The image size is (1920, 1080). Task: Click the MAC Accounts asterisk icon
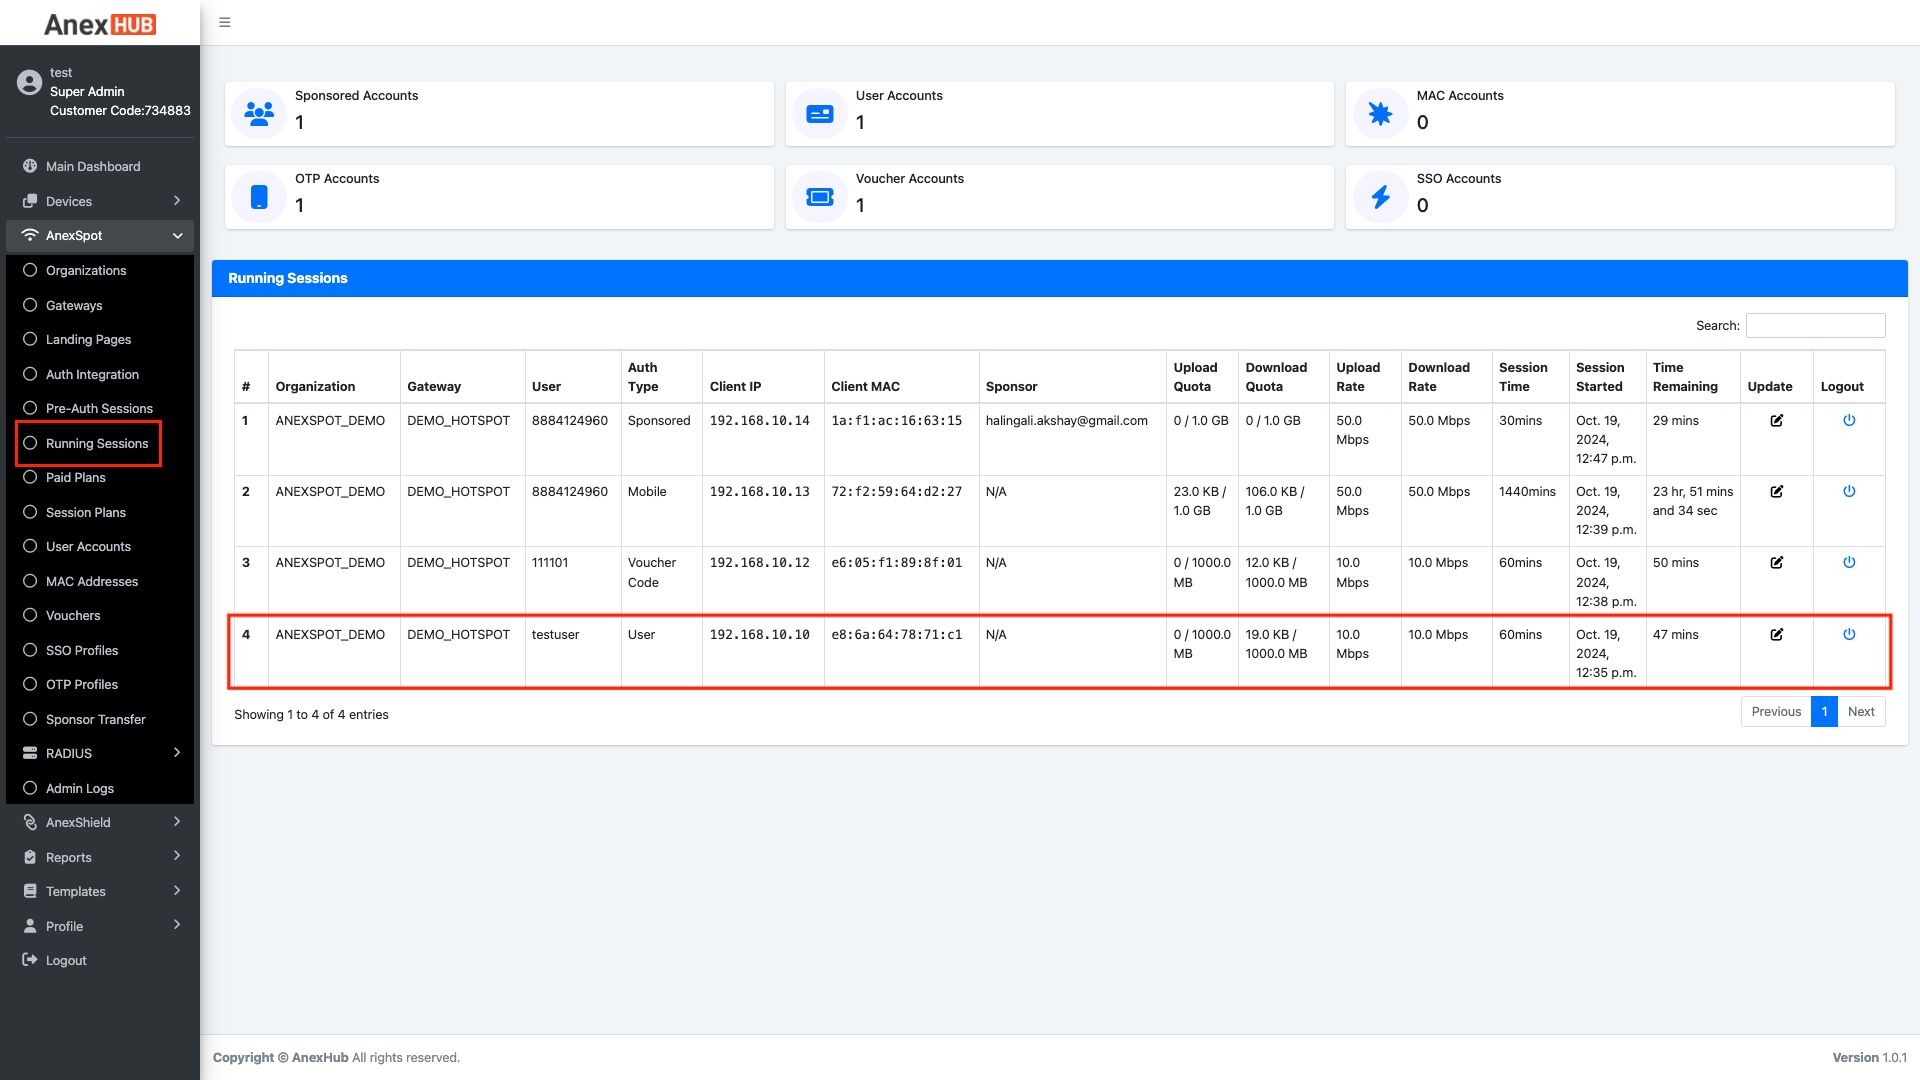[1381, 113]
